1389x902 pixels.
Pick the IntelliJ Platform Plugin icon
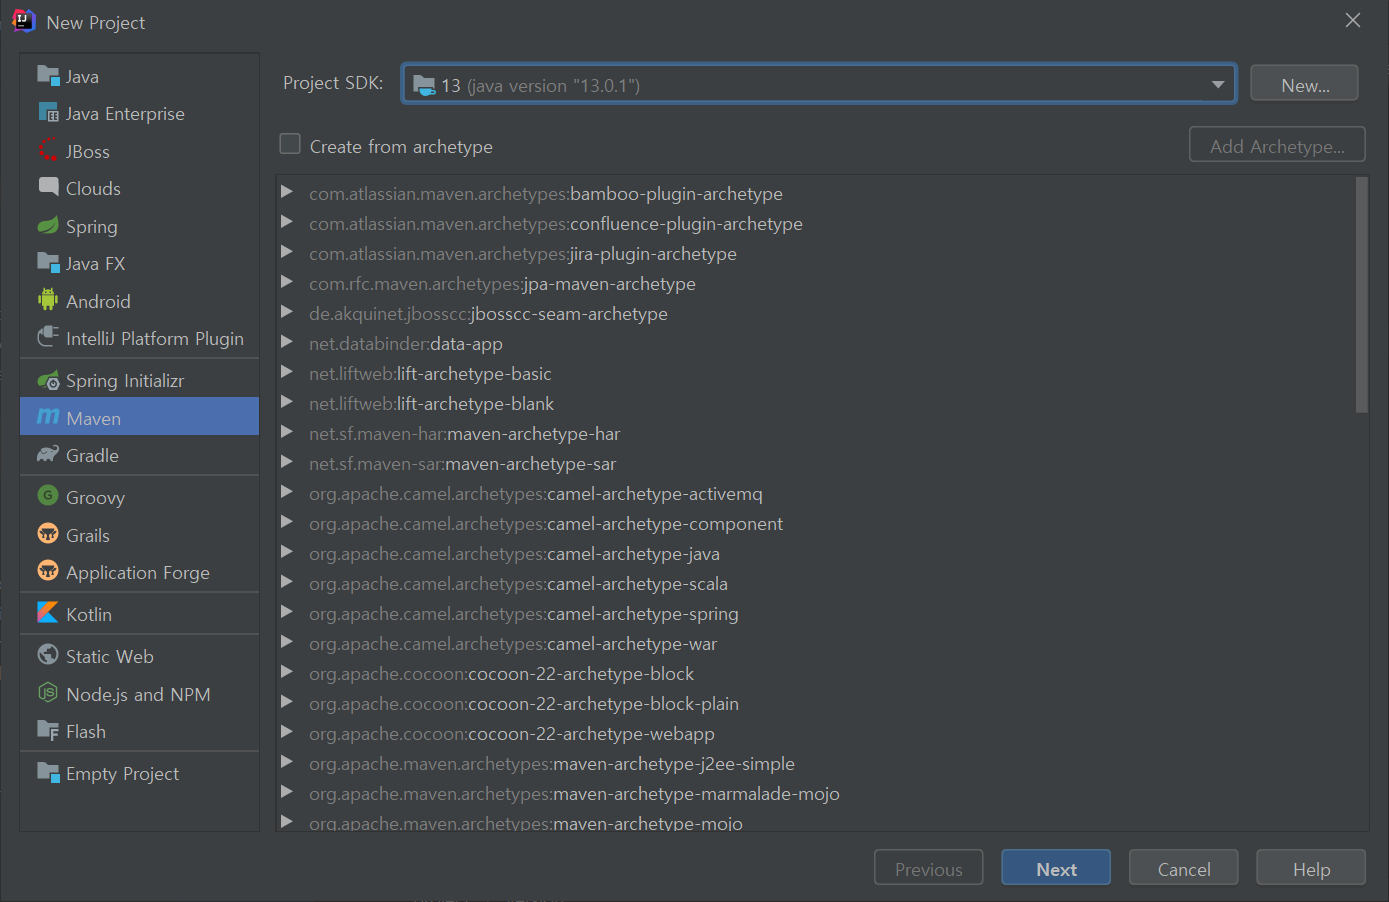tap(48, 337)
